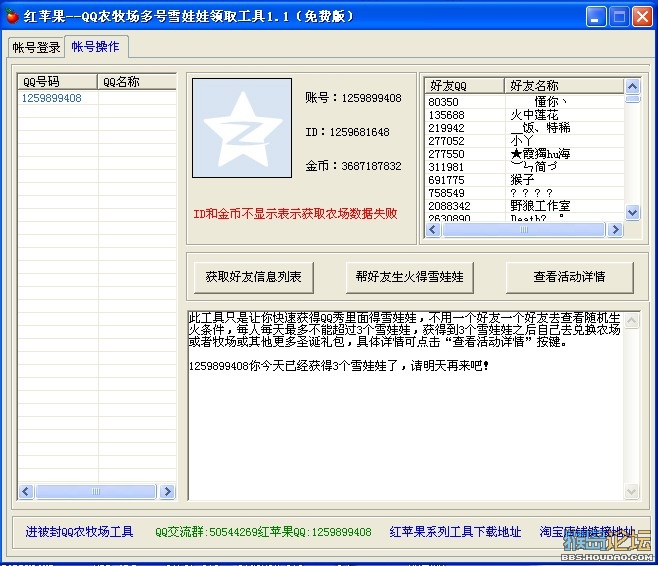Click the log line about 3个雪娃娃
The height and width of the screenshot is (566, 658).
[x=339, y=366]
